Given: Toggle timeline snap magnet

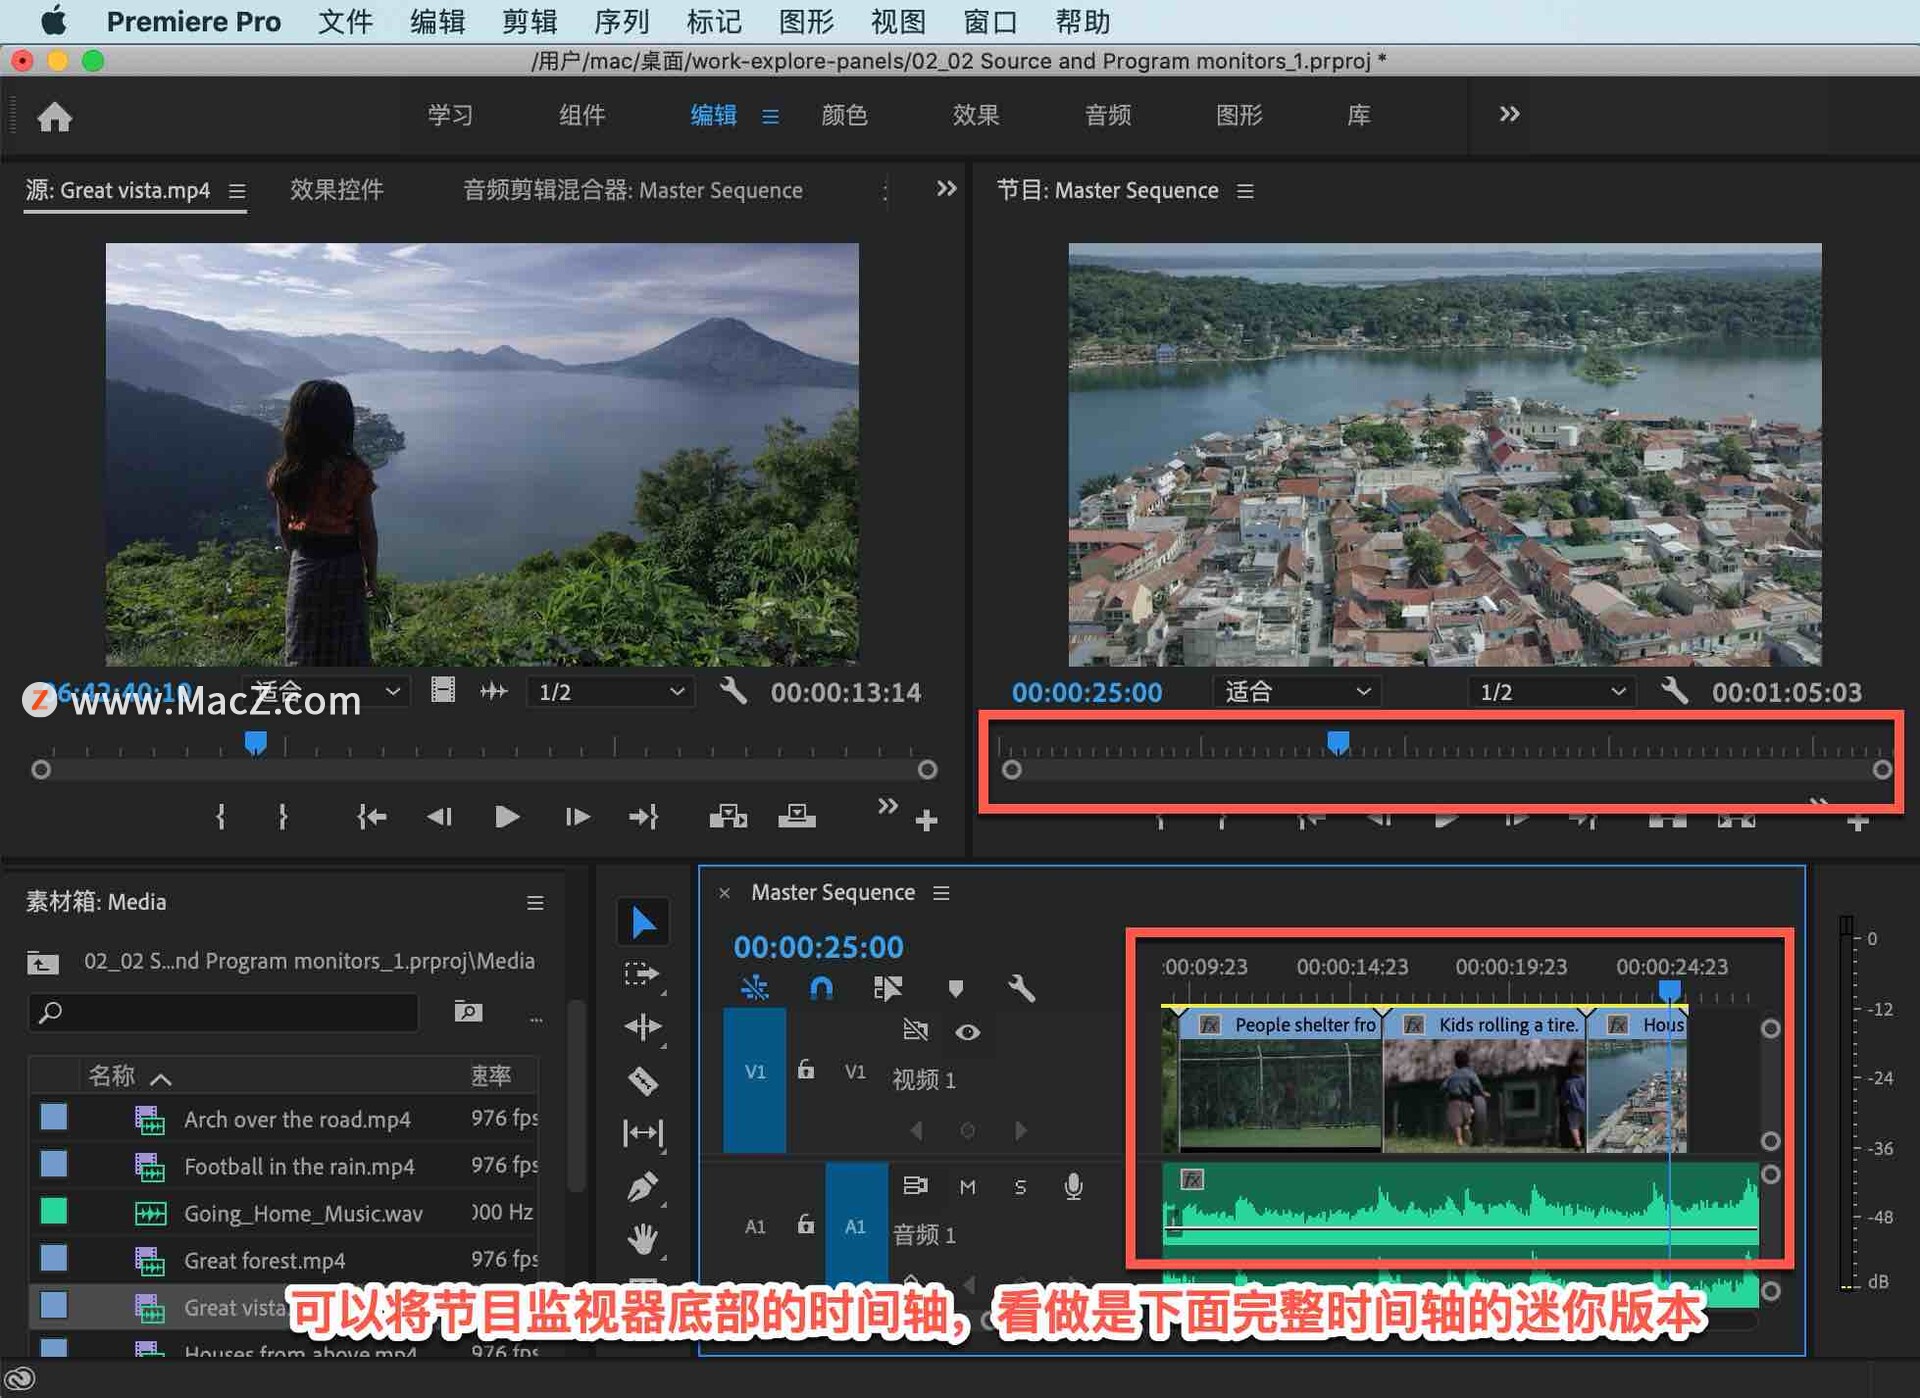Looking at the screenshot, I should coord(820,989).
